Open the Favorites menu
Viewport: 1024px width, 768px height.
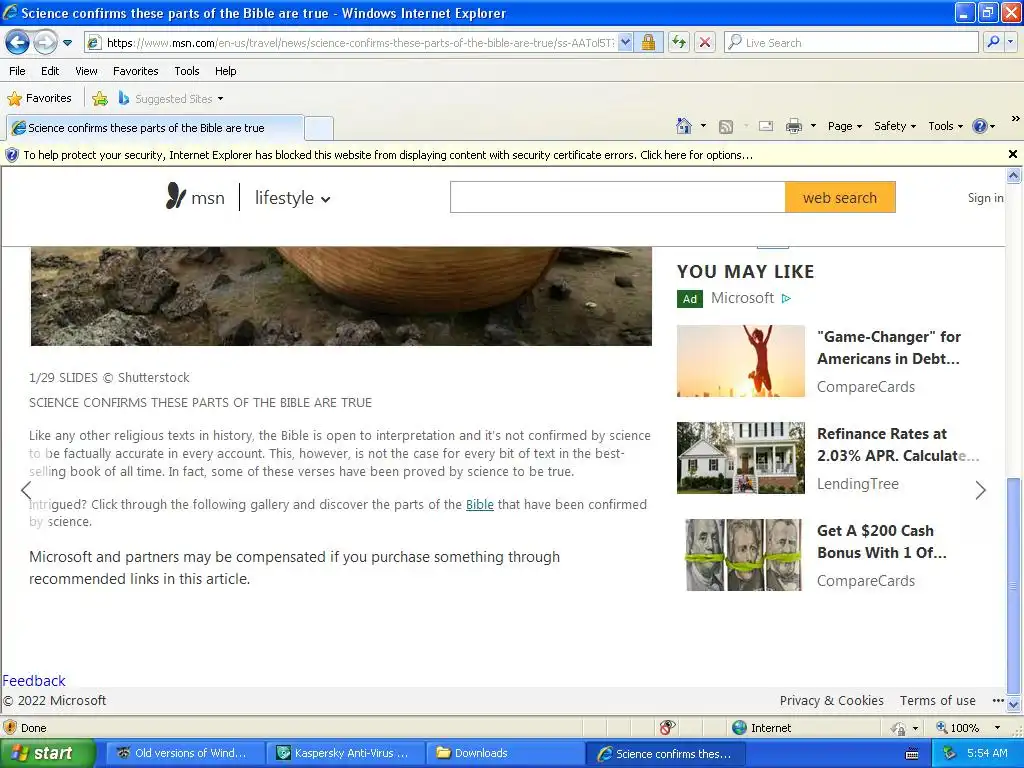pyautogui.click(x=136, y=71)
